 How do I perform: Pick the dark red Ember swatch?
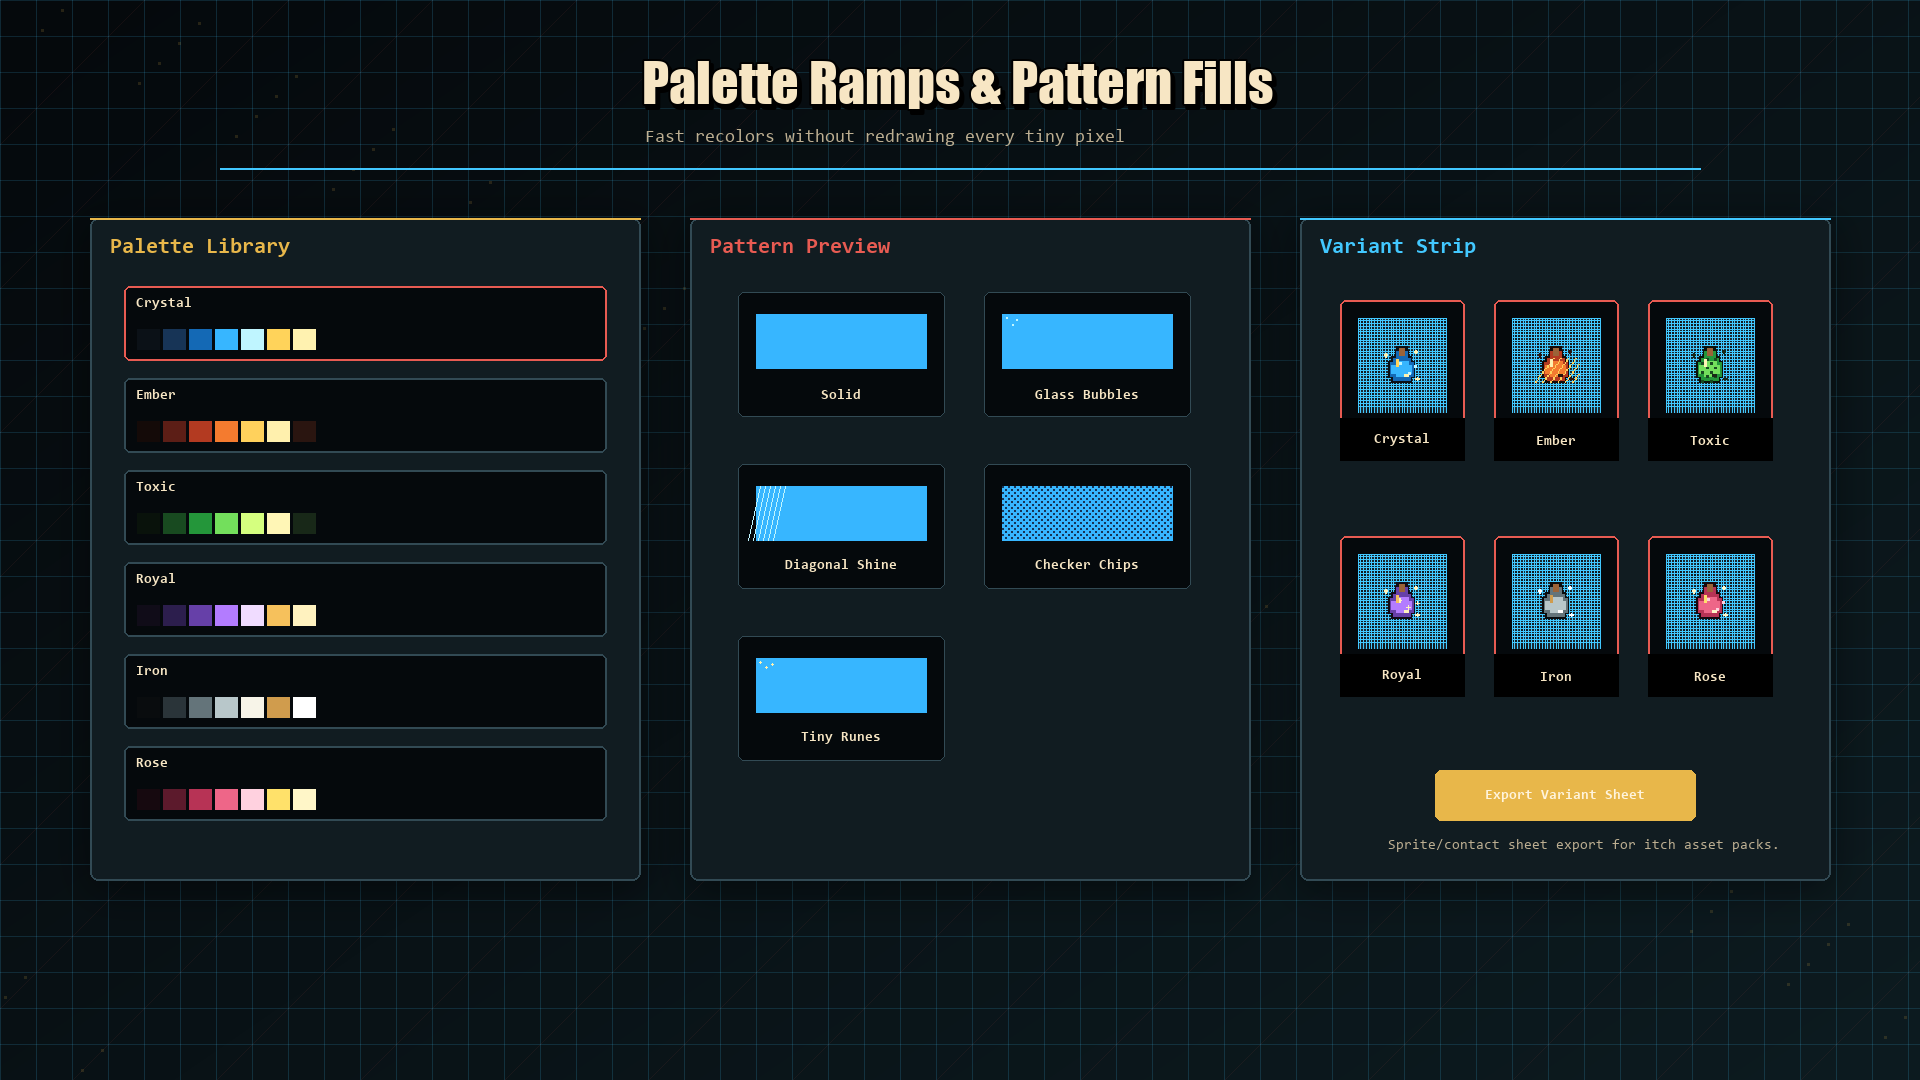pos(174,432)
